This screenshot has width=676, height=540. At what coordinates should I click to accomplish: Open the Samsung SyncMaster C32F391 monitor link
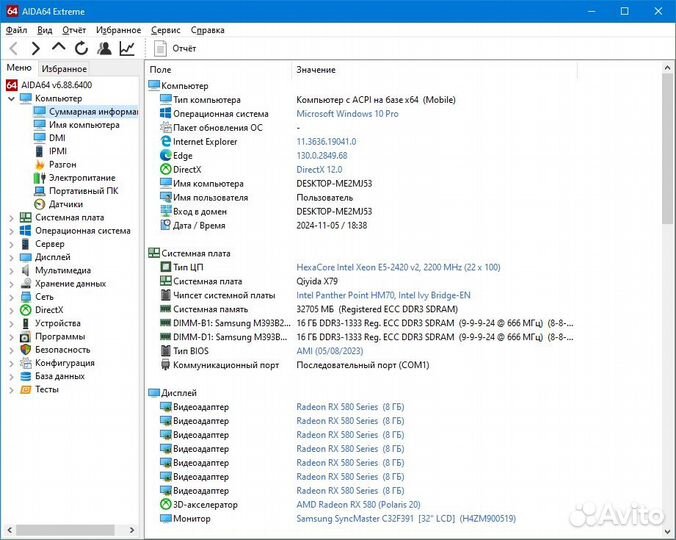tap(406, 518)
